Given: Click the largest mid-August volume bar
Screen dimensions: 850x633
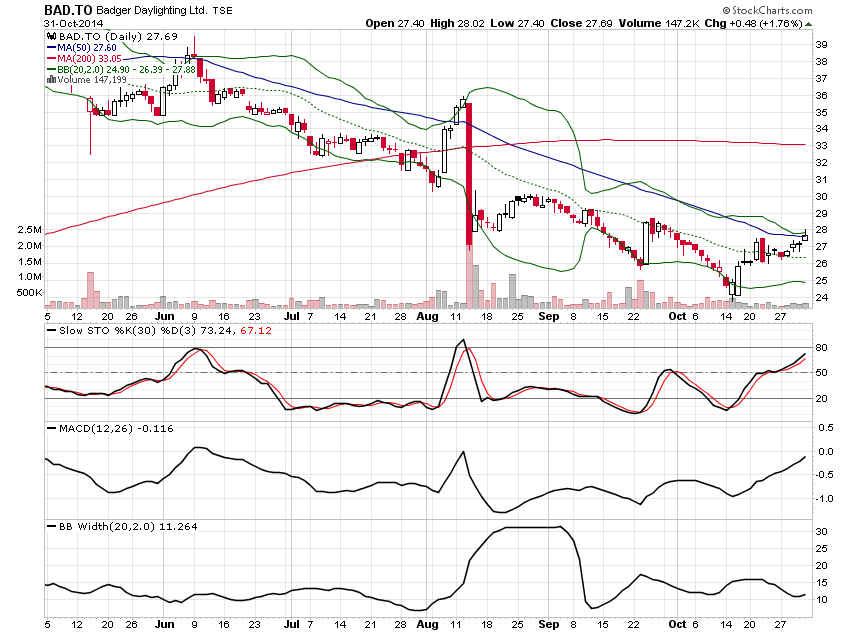Looking at the screenshot, I should pyautogui.click(x=469, y=274).
